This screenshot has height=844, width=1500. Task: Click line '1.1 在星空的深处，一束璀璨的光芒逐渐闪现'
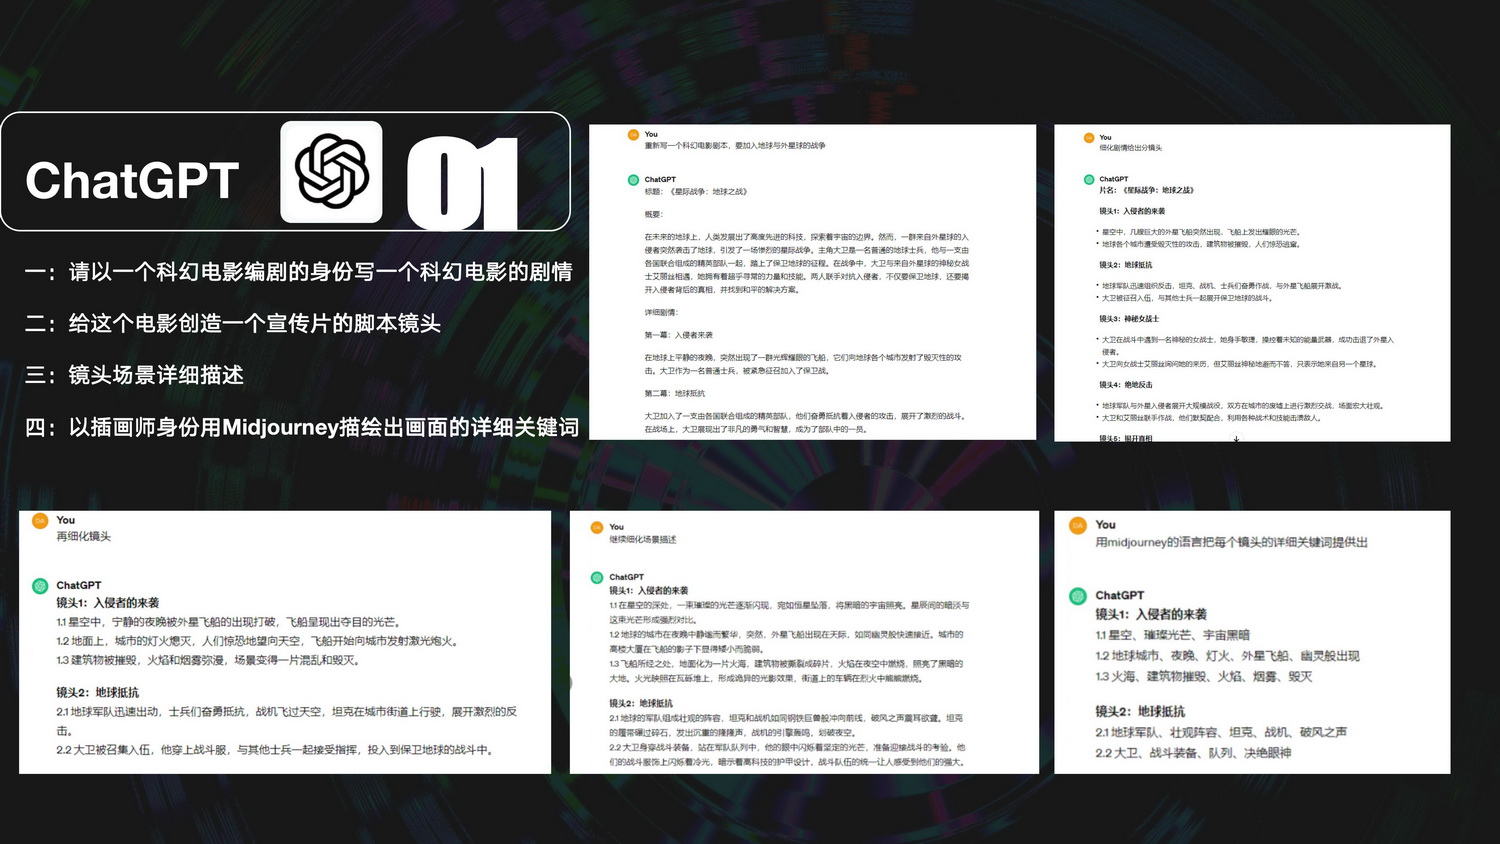click(790, 612)
